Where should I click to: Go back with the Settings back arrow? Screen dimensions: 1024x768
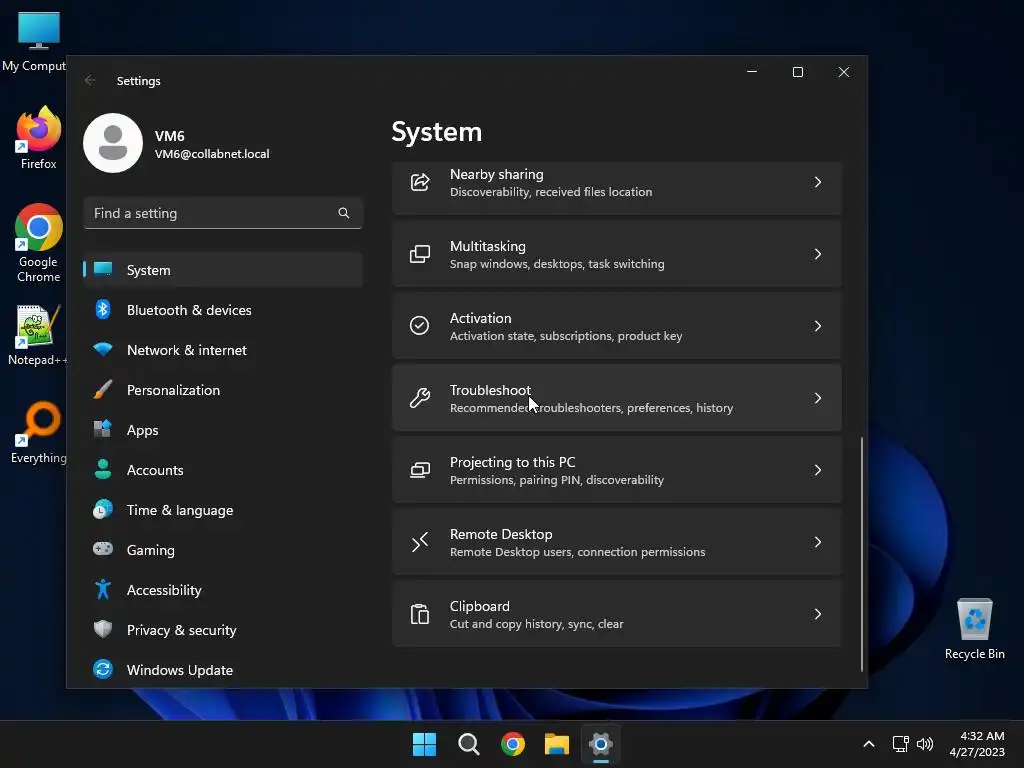click(90, 80)
